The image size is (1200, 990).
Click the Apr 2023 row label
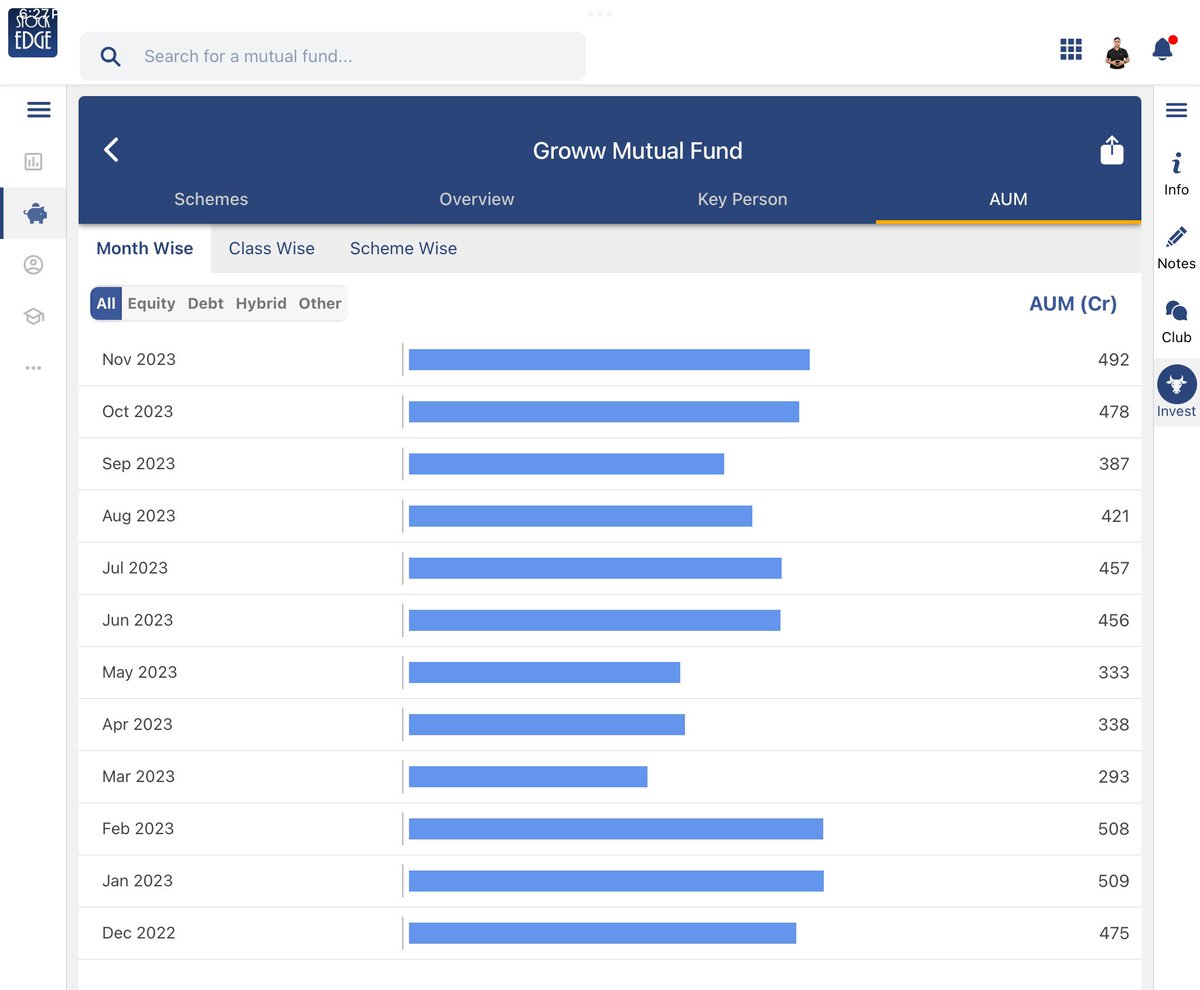tap(138, 724)
